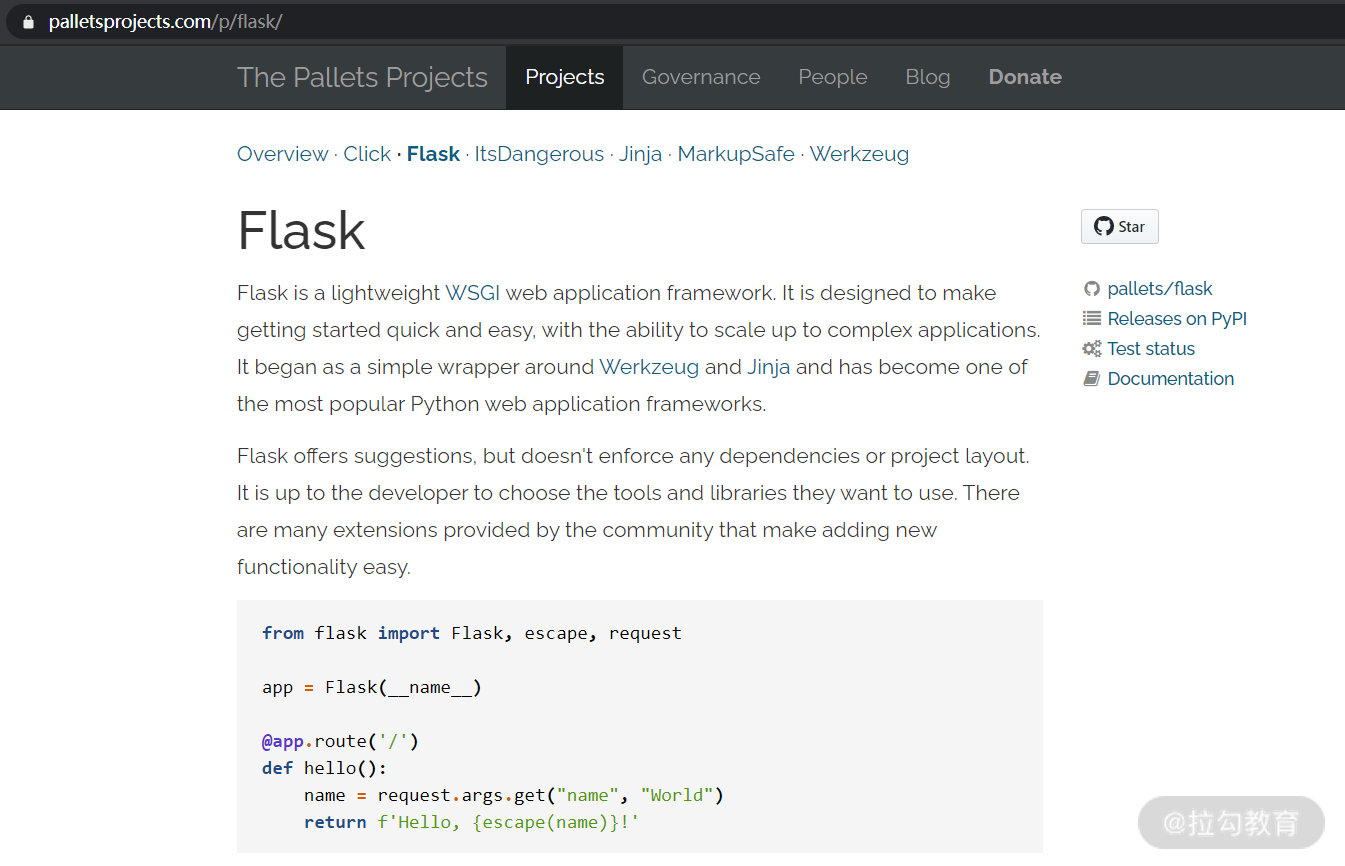Open the MarkupSafe project page
The width and height of the screenshot is (1345, 866).
(736, 154)
